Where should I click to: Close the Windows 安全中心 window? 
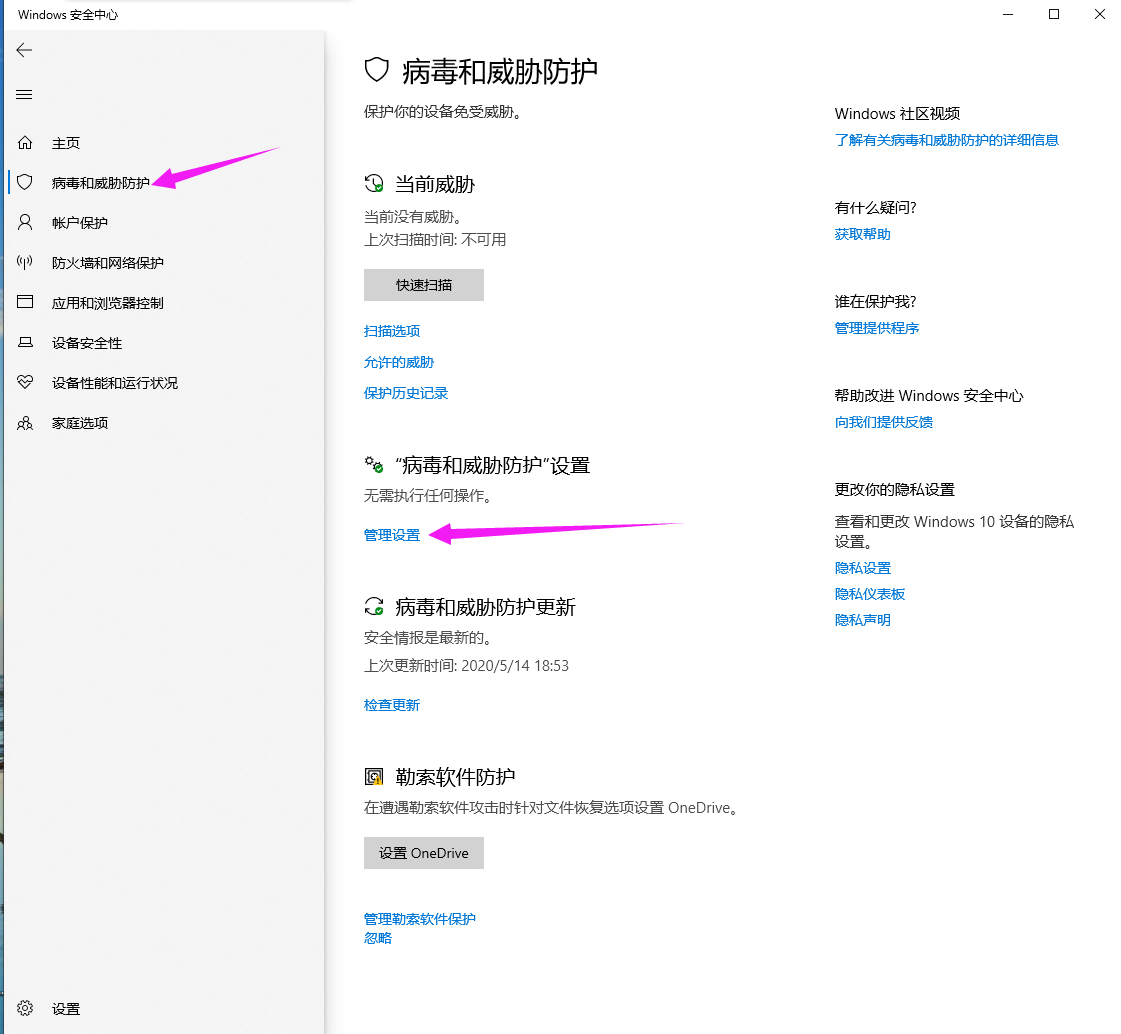click(x=1100, y=14)
